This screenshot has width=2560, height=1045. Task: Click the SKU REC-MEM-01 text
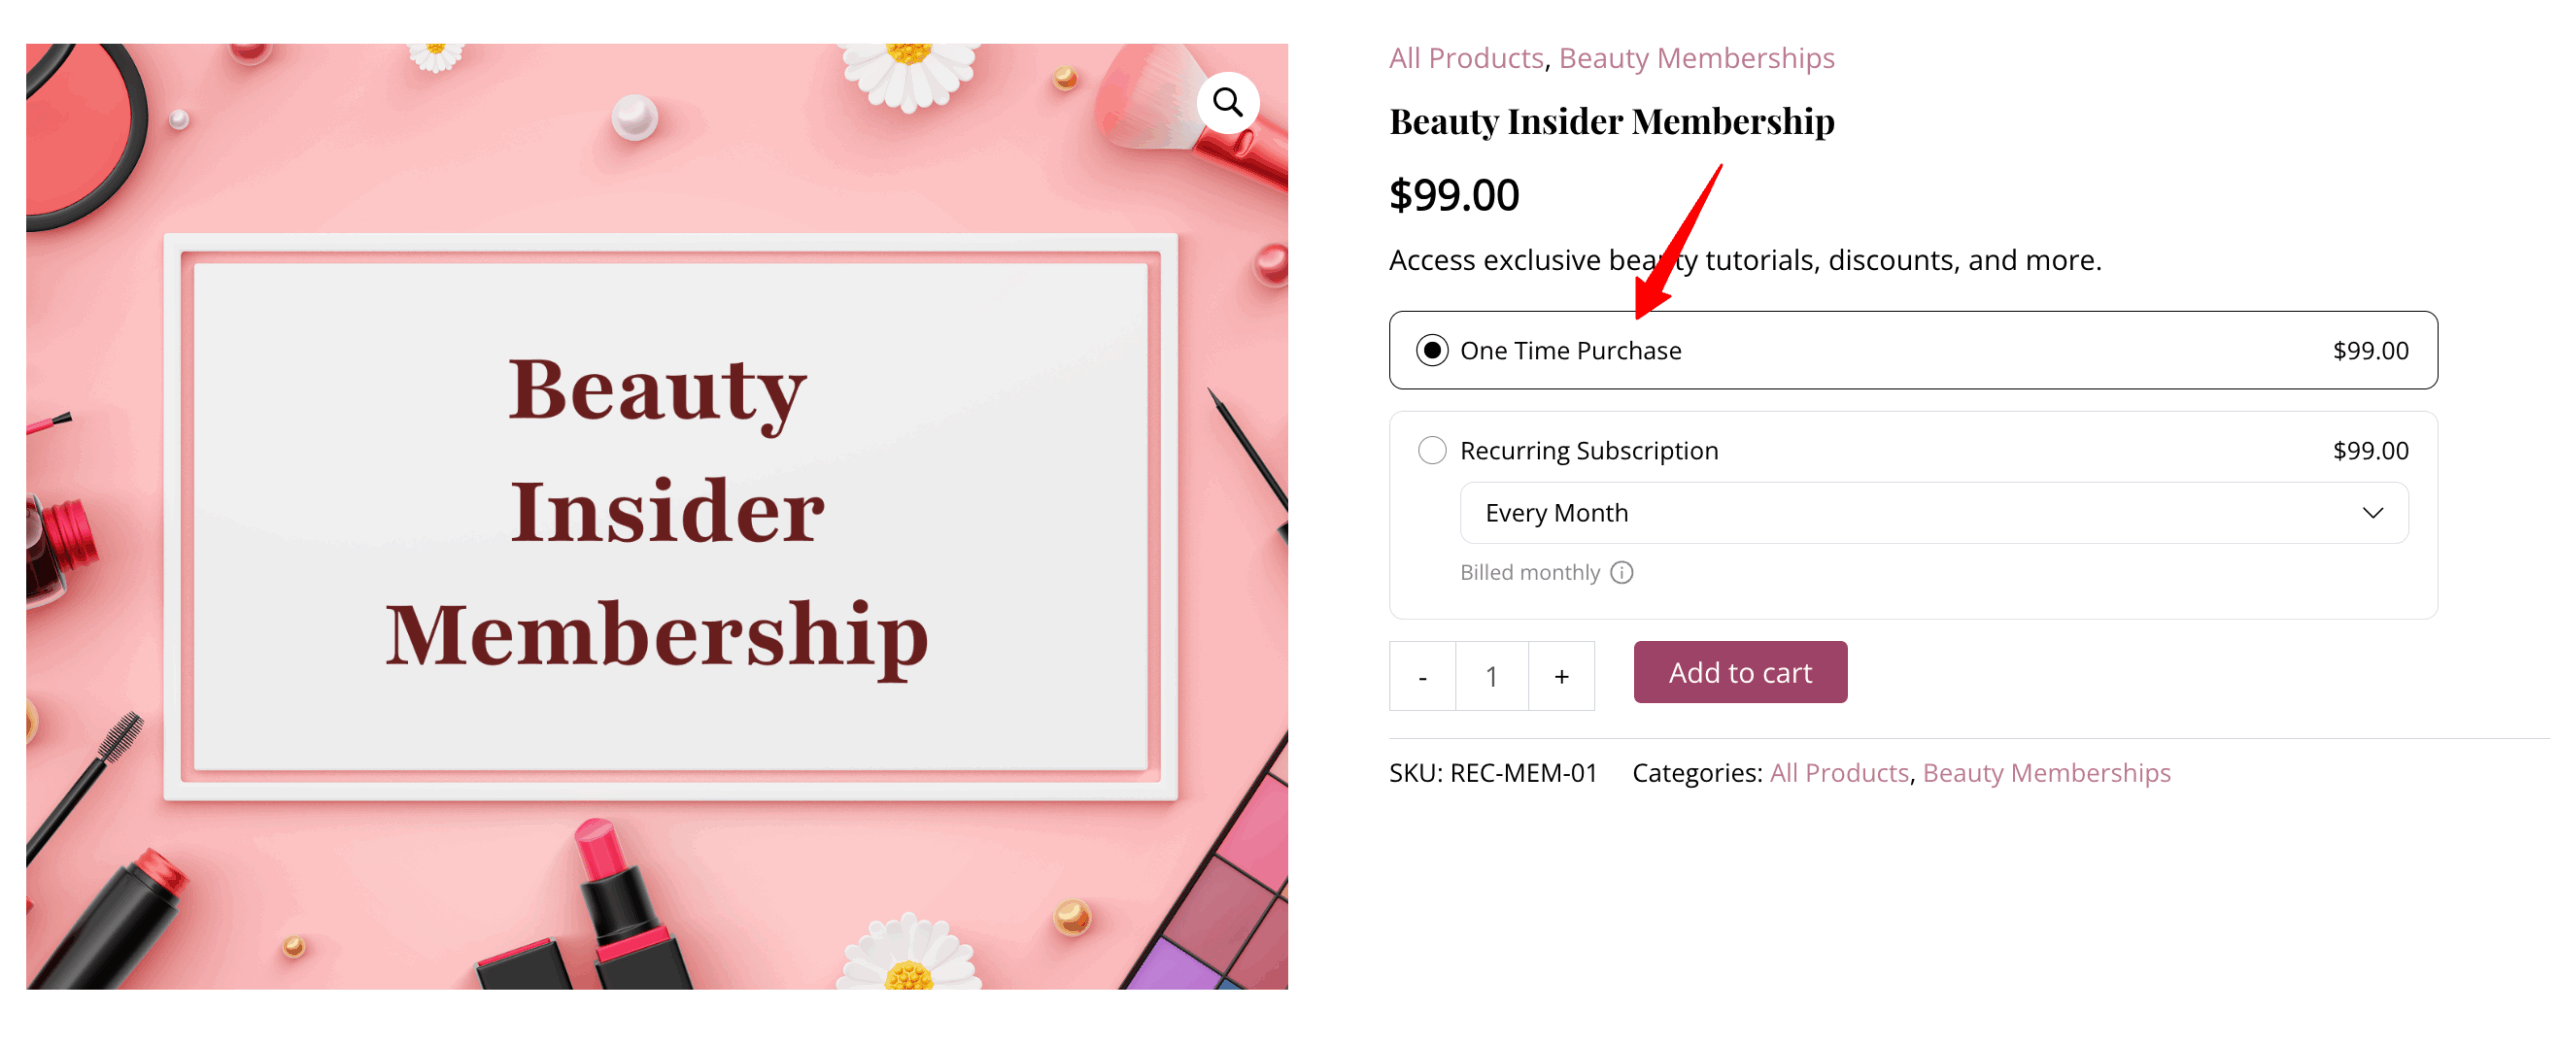1492,774
